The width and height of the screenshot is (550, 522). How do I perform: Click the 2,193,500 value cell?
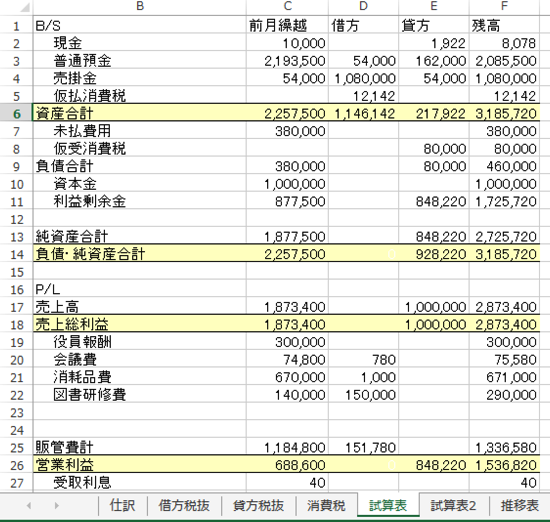click(x=287, y=60)
